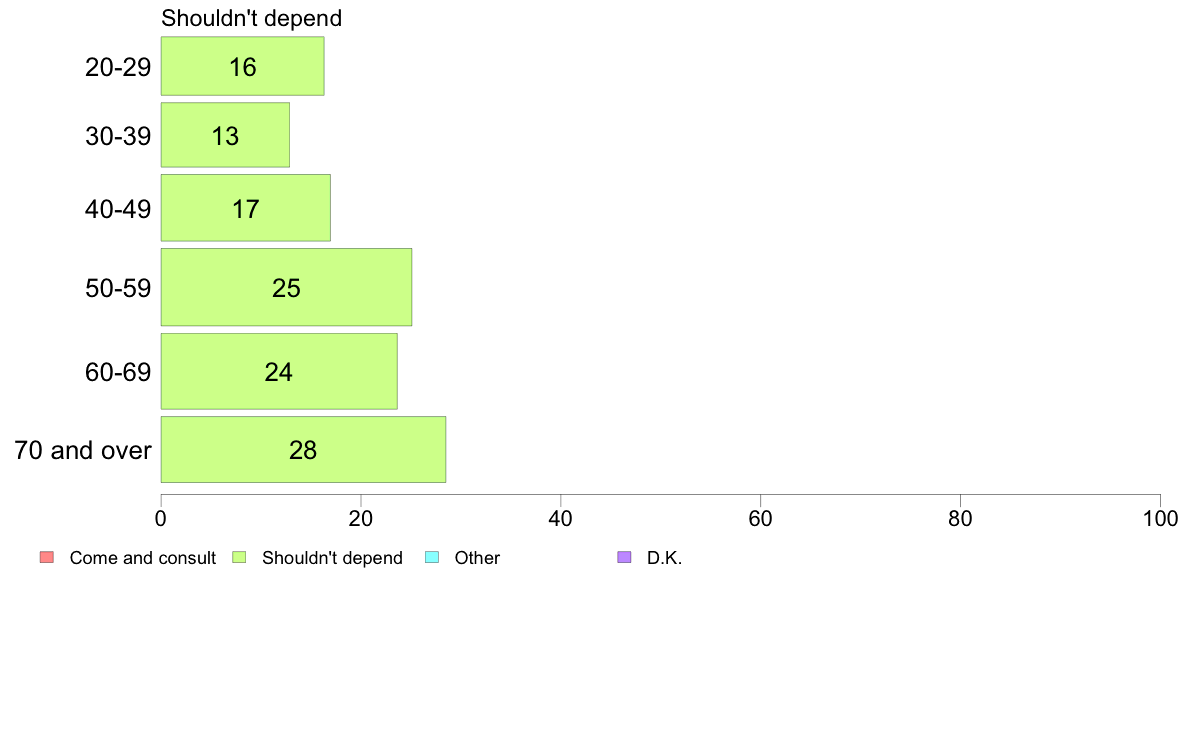Screen dimensions: 1188x736
Task: Click the 40 tick on the x-axis
Action: pyautogui.click(x=561, y=519)
